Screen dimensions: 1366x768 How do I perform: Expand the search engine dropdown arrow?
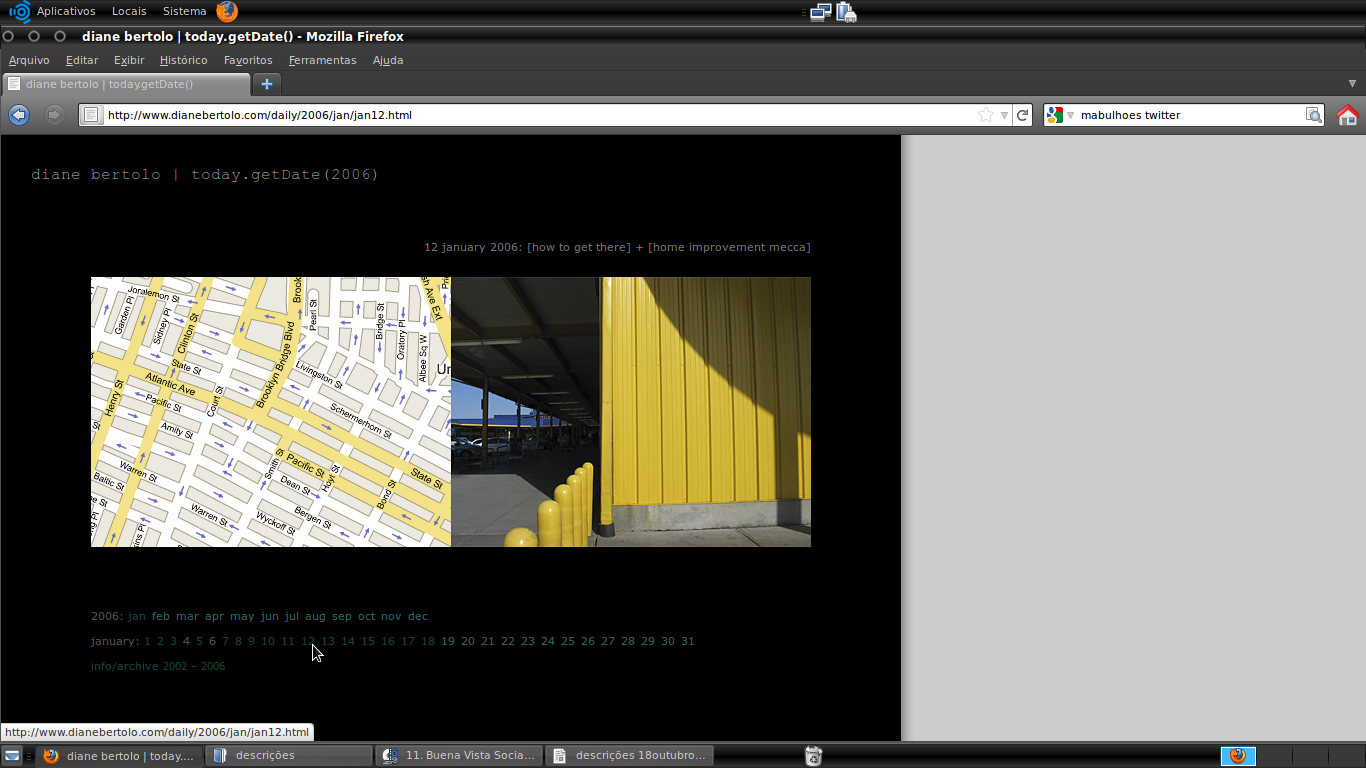1069,115
